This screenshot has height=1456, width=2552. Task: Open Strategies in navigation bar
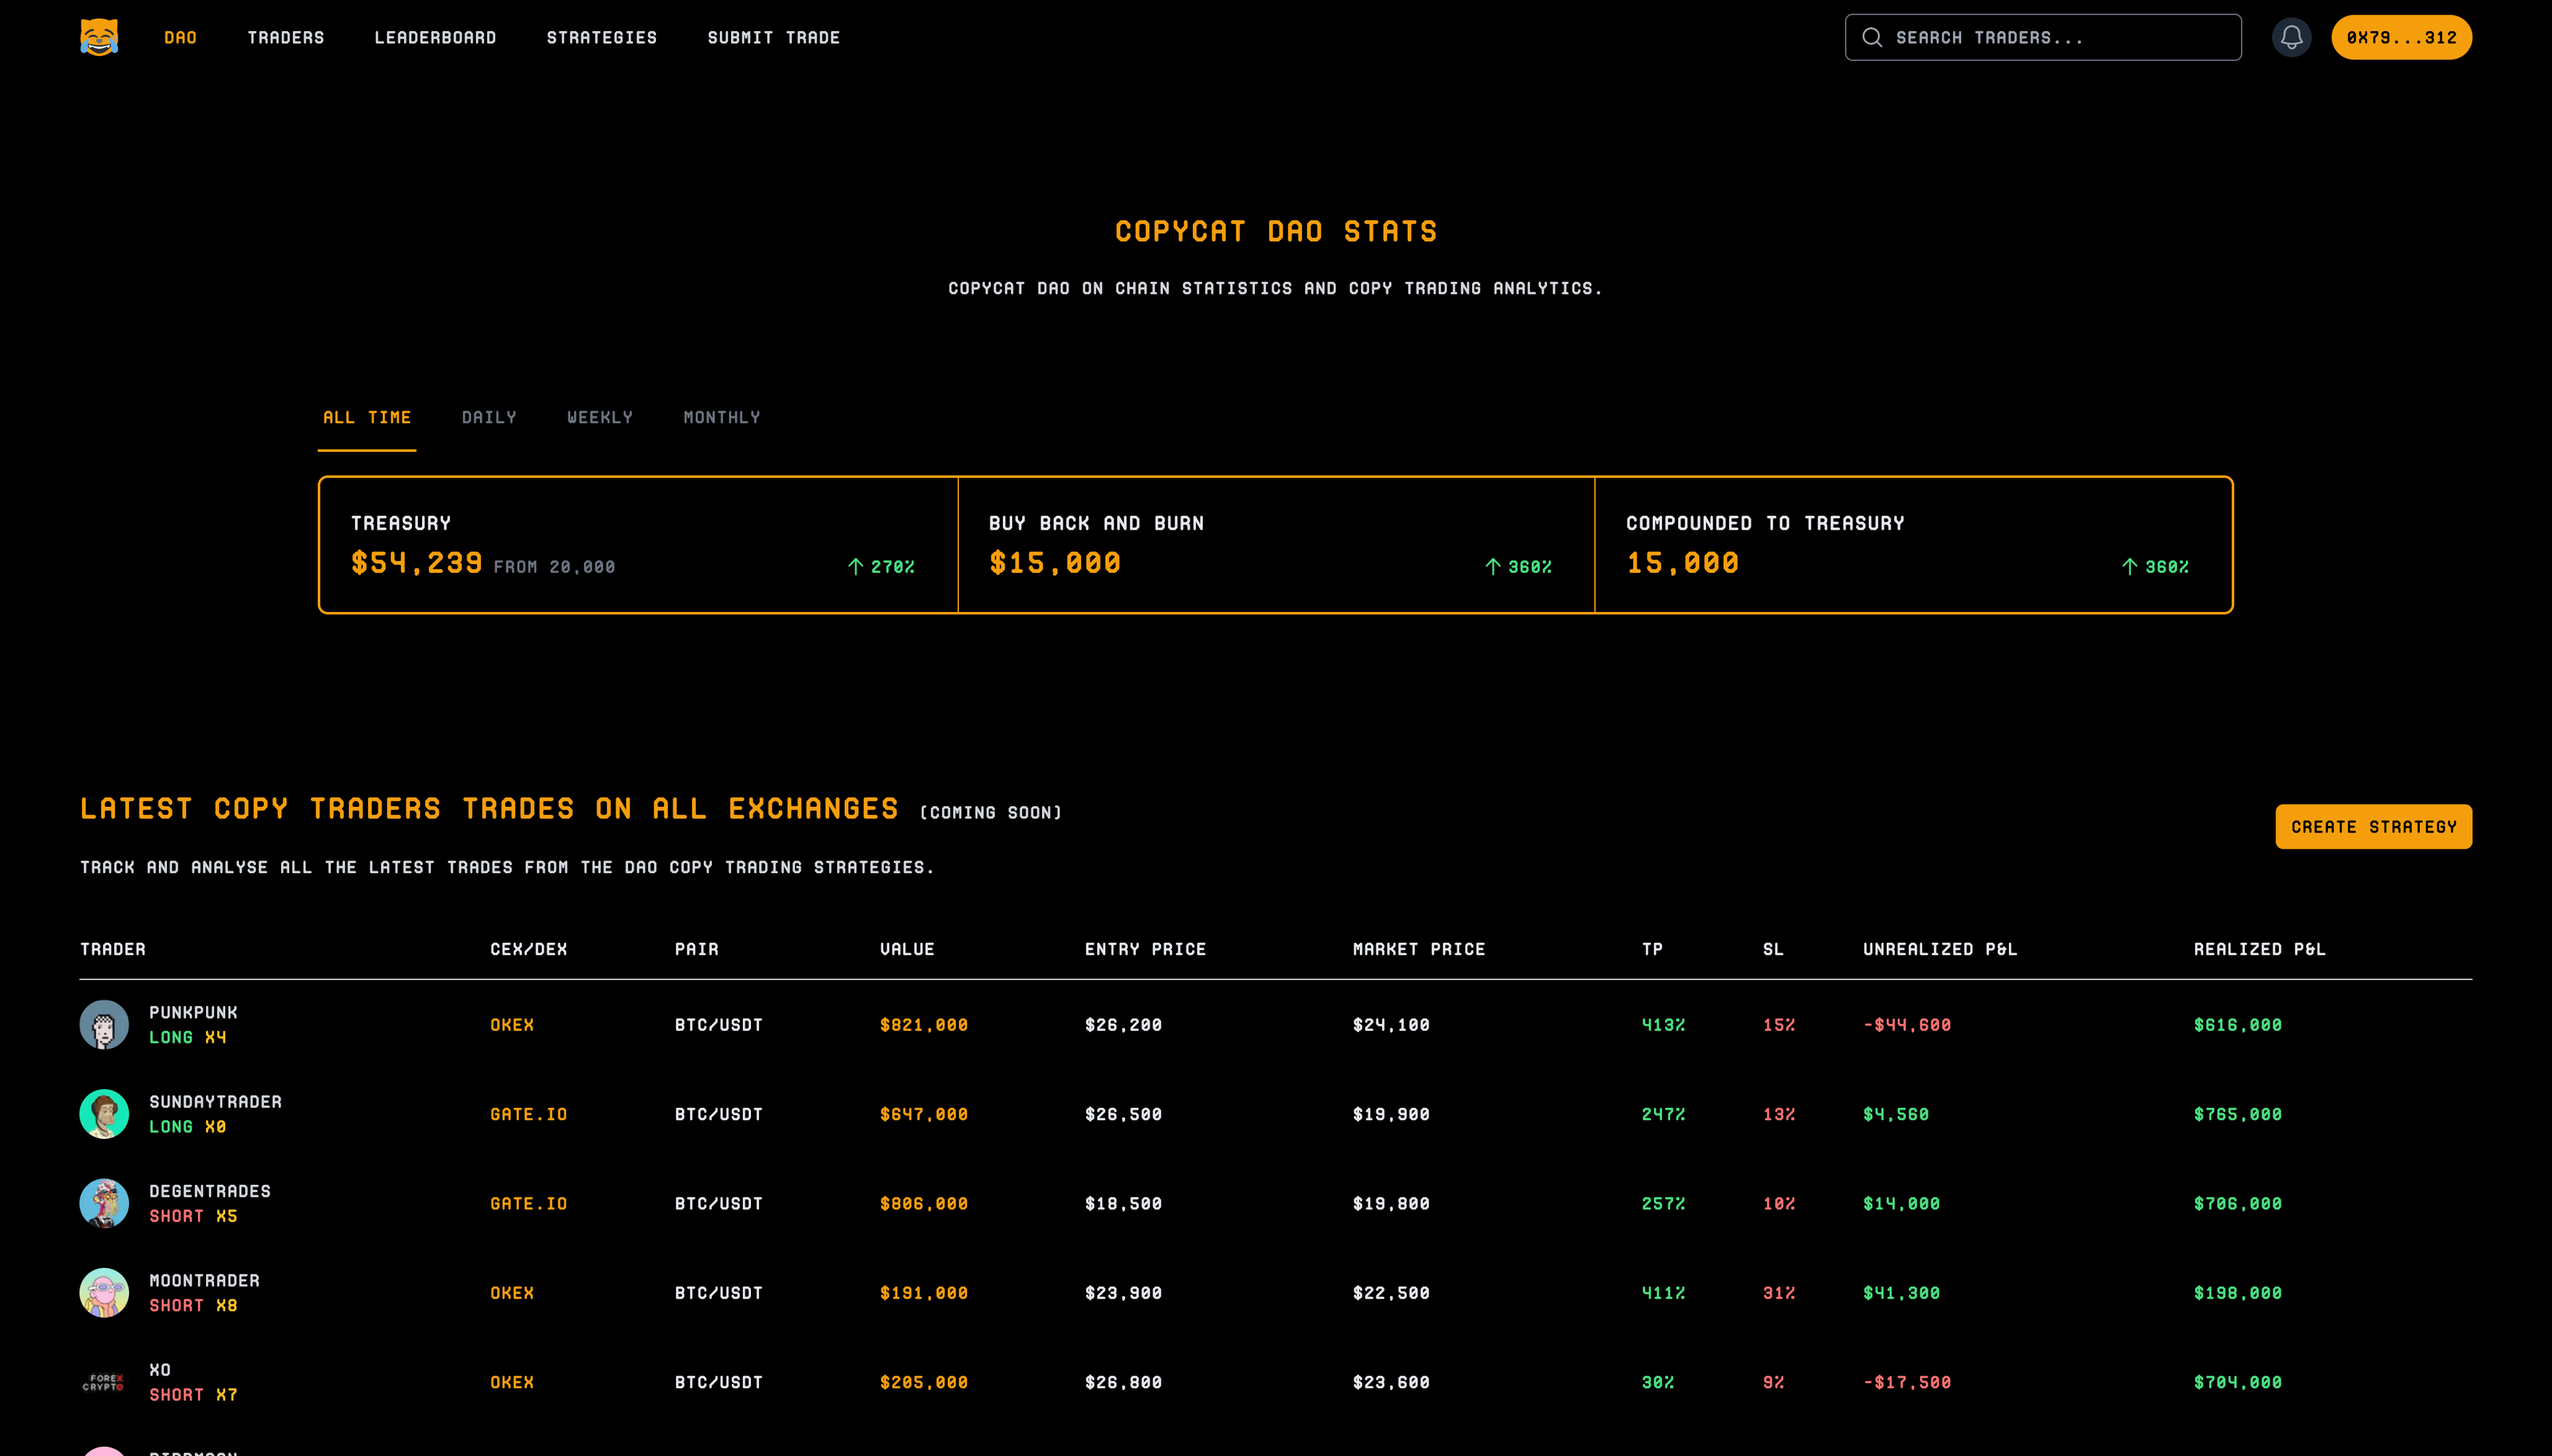[x=601, y=37]
